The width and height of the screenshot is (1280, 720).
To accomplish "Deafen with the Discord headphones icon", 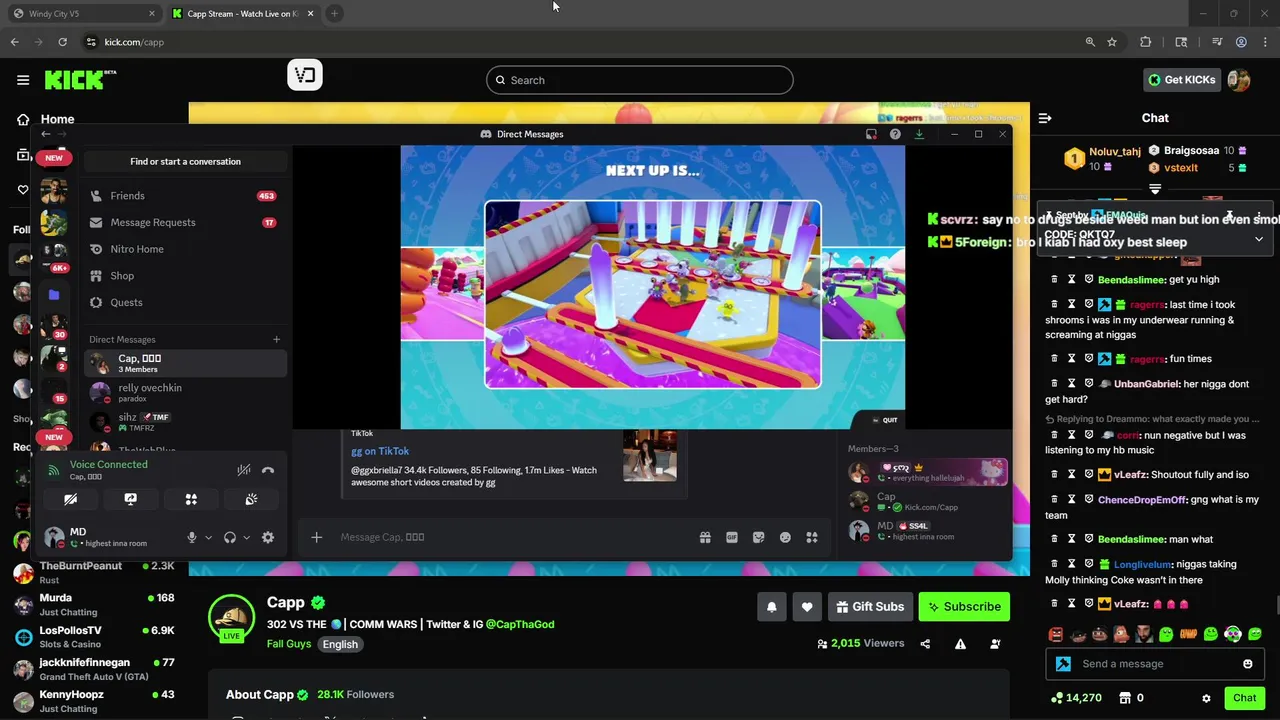I will click(x=230, y=537).
